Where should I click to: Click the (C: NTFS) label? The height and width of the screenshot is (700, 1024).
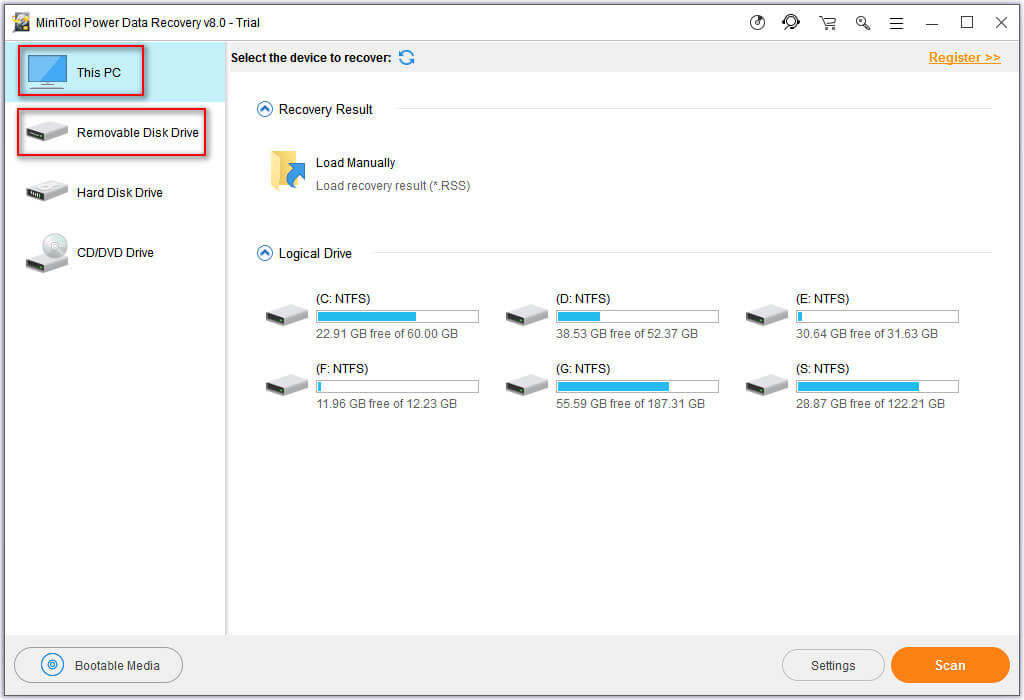pyautogui.click(x=343, y=298)
